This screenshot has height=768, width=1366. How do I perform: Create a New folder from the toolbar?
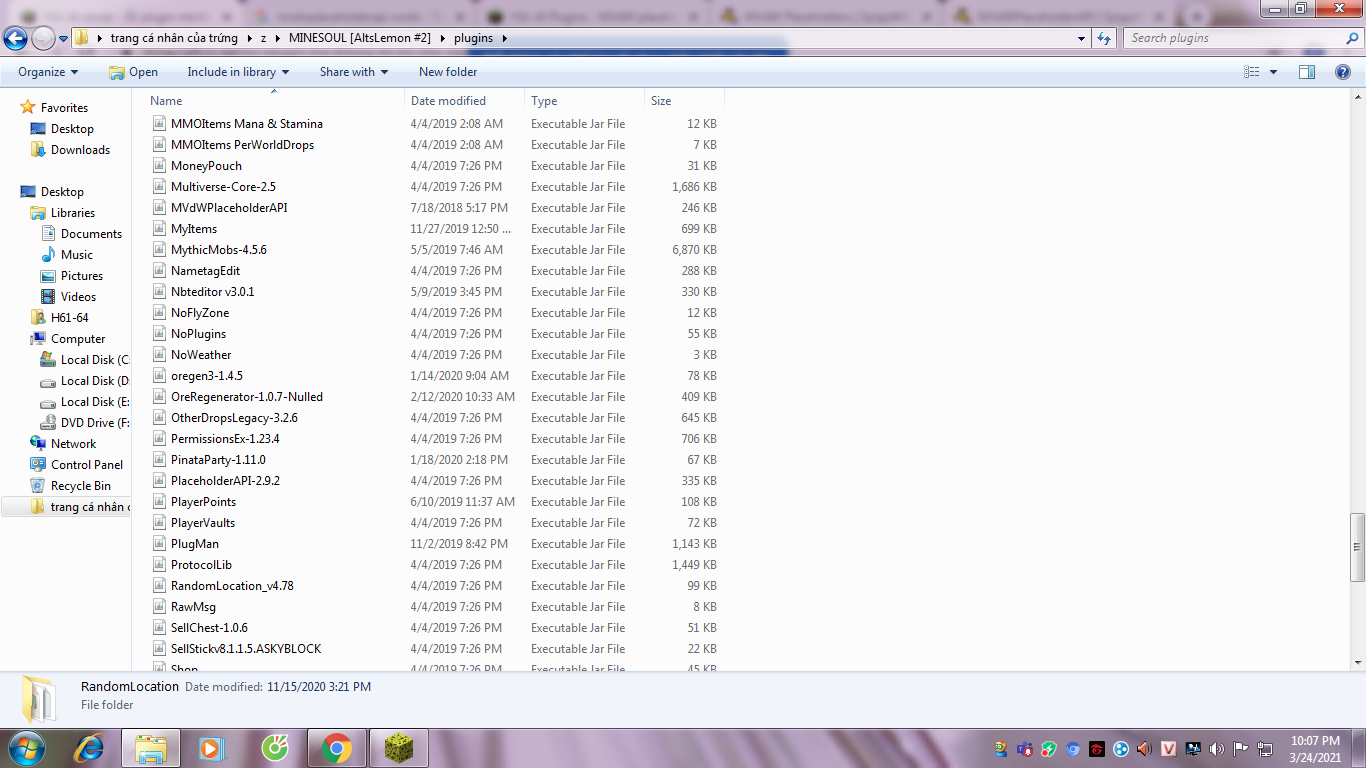[x=448, y=72]
